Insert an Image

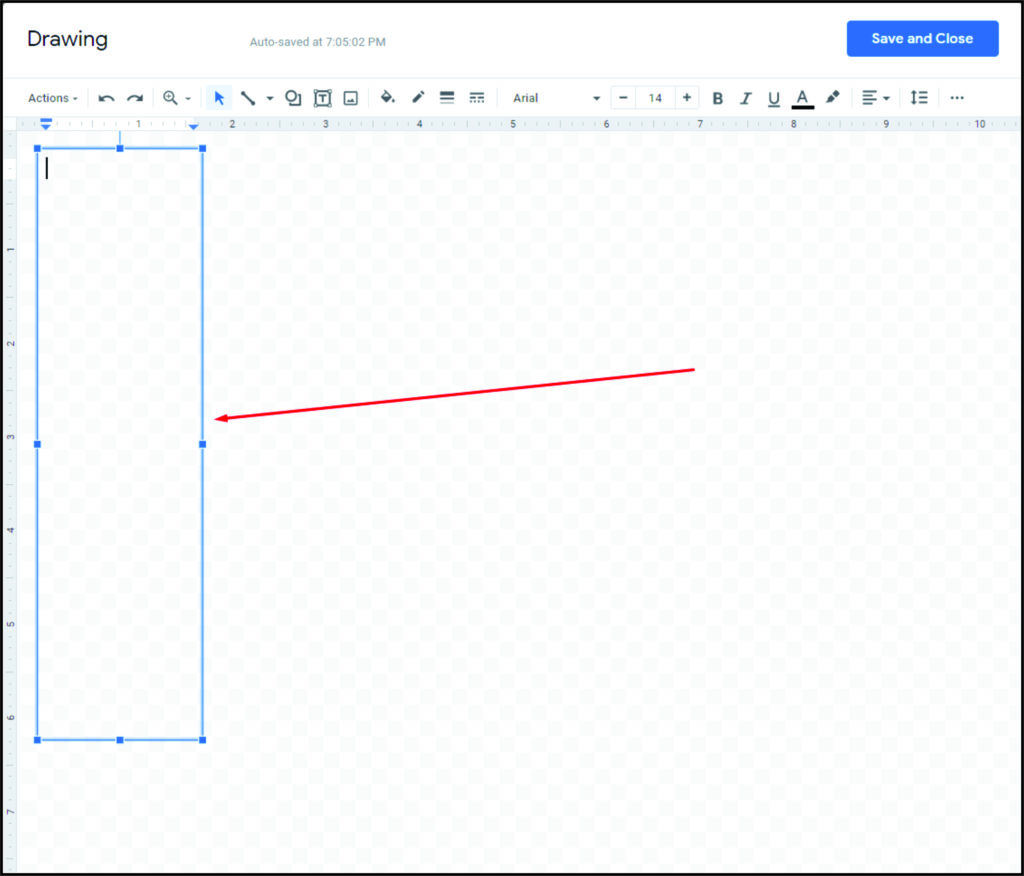pyautogui.click(x=352, y=97)
